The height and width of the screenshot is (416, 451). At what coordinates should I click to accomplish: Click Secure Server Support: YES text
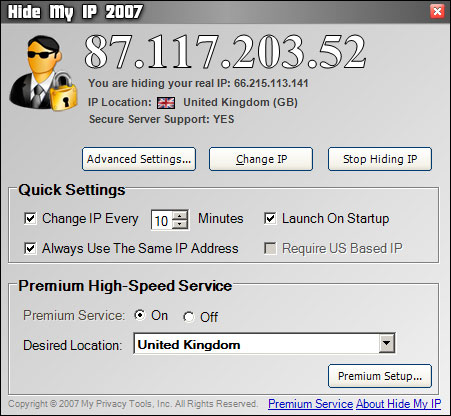click(x=162, y=119)
